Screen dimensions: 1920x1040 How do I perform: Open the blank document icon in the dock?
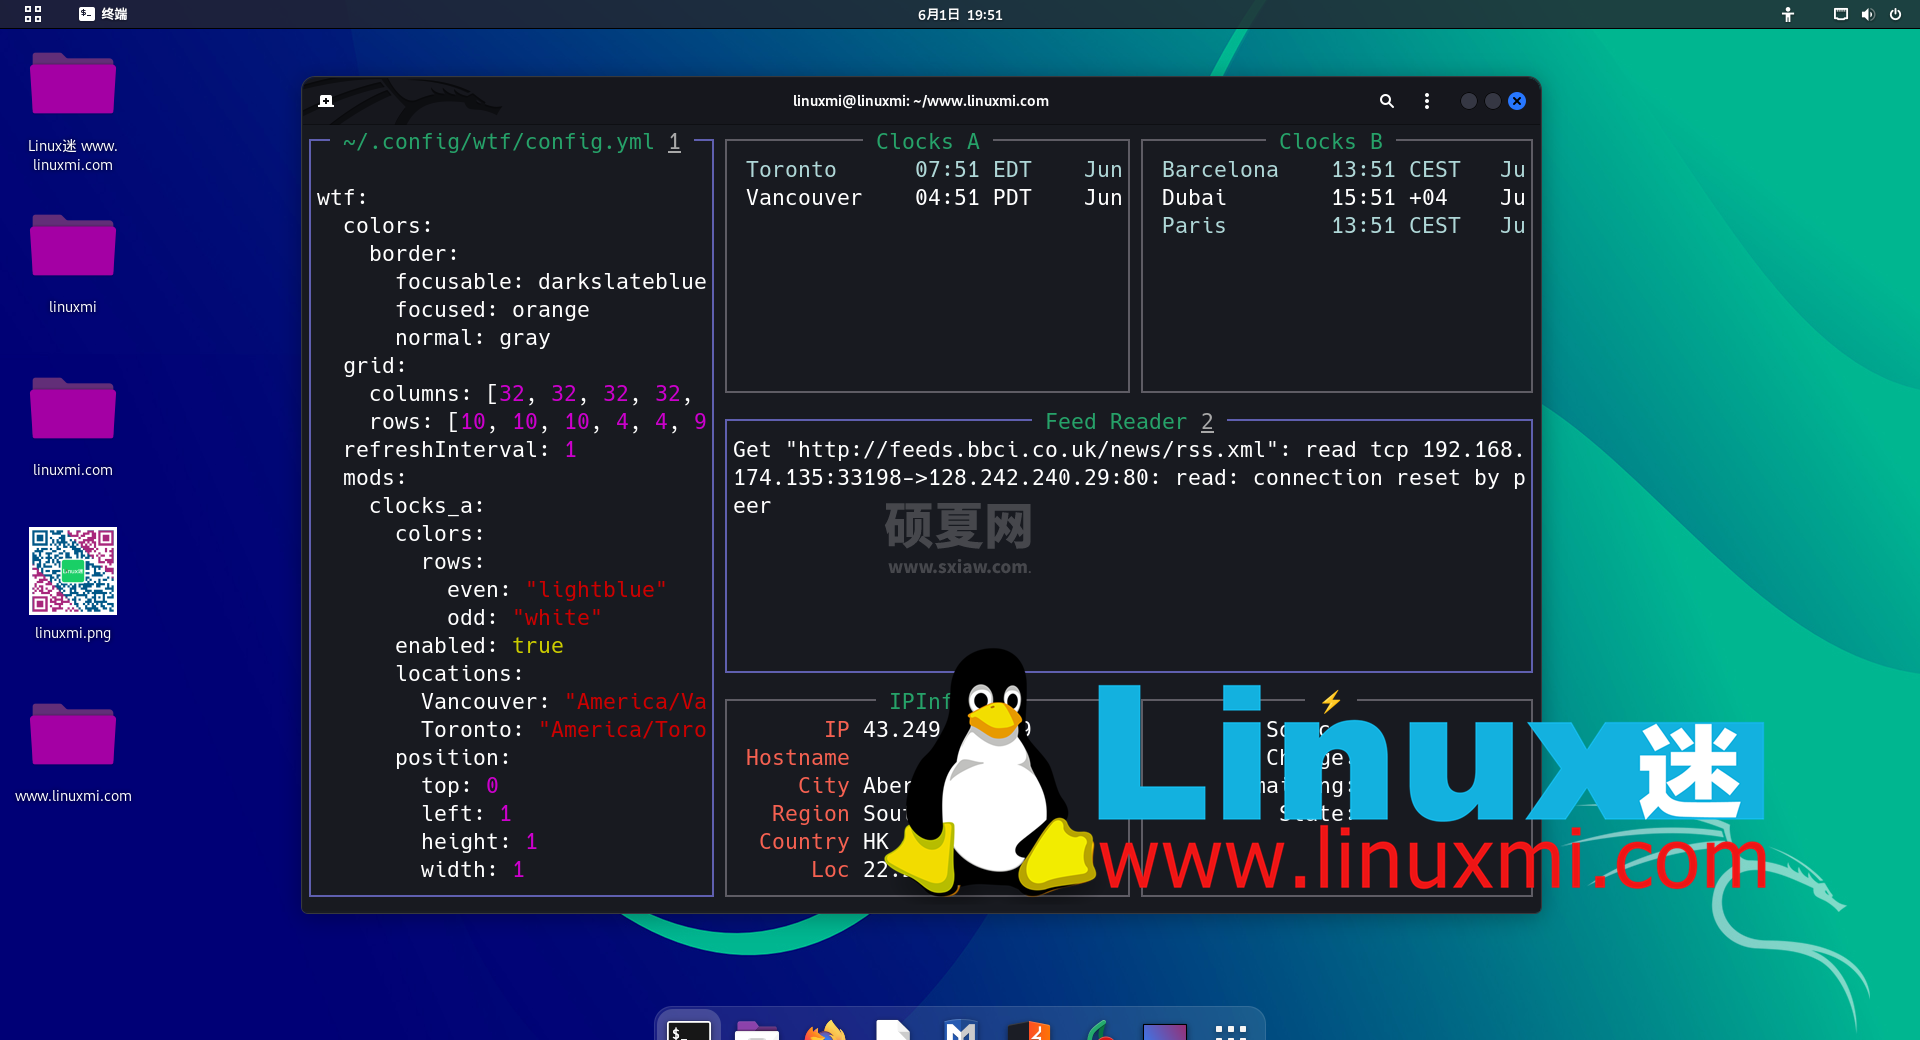(893, 1029)
